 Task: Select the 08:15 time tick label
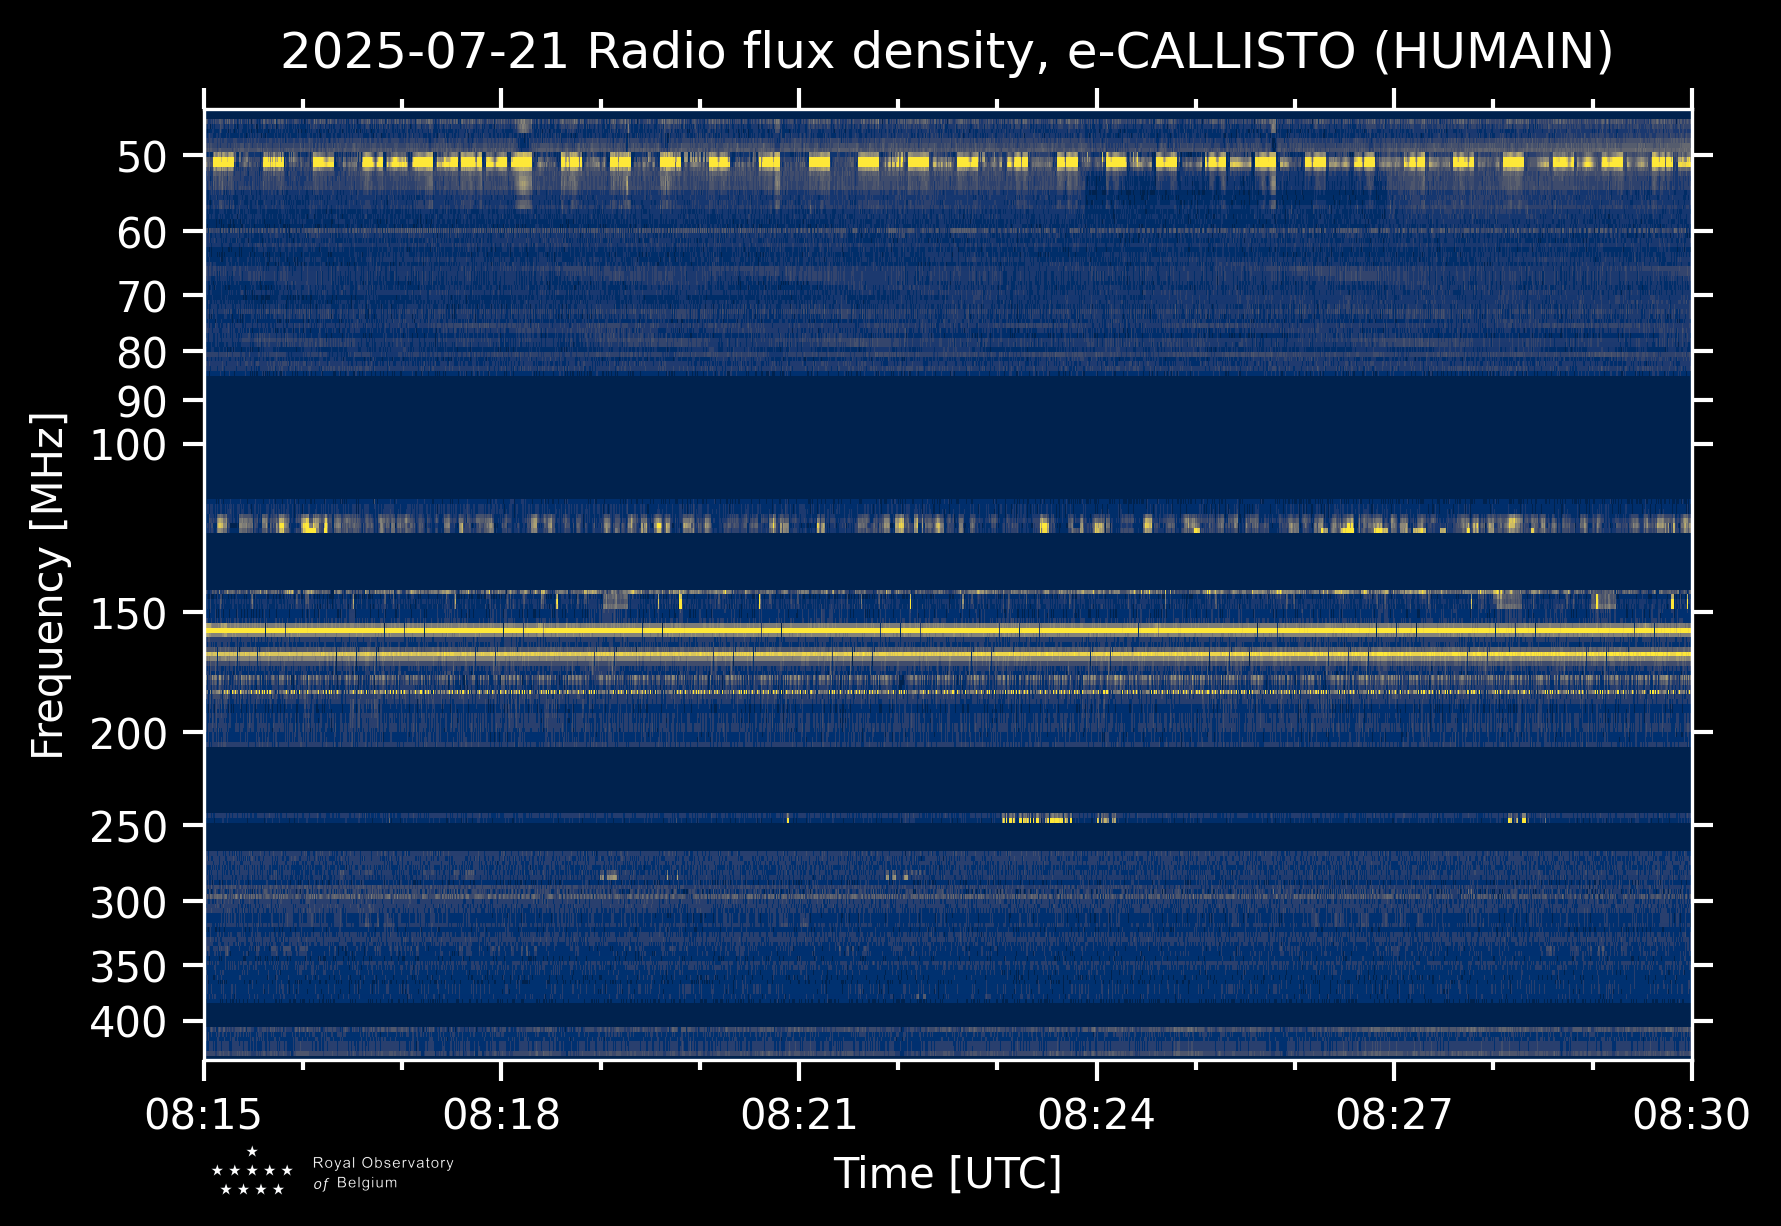pos(204,1114)
